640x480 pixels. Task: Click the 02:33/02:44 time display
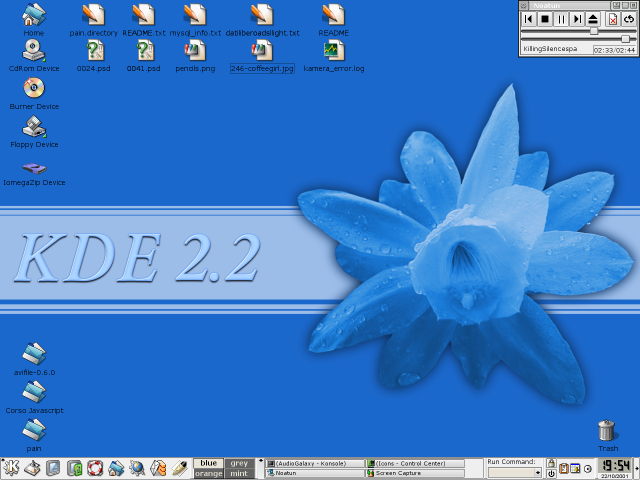615,50
